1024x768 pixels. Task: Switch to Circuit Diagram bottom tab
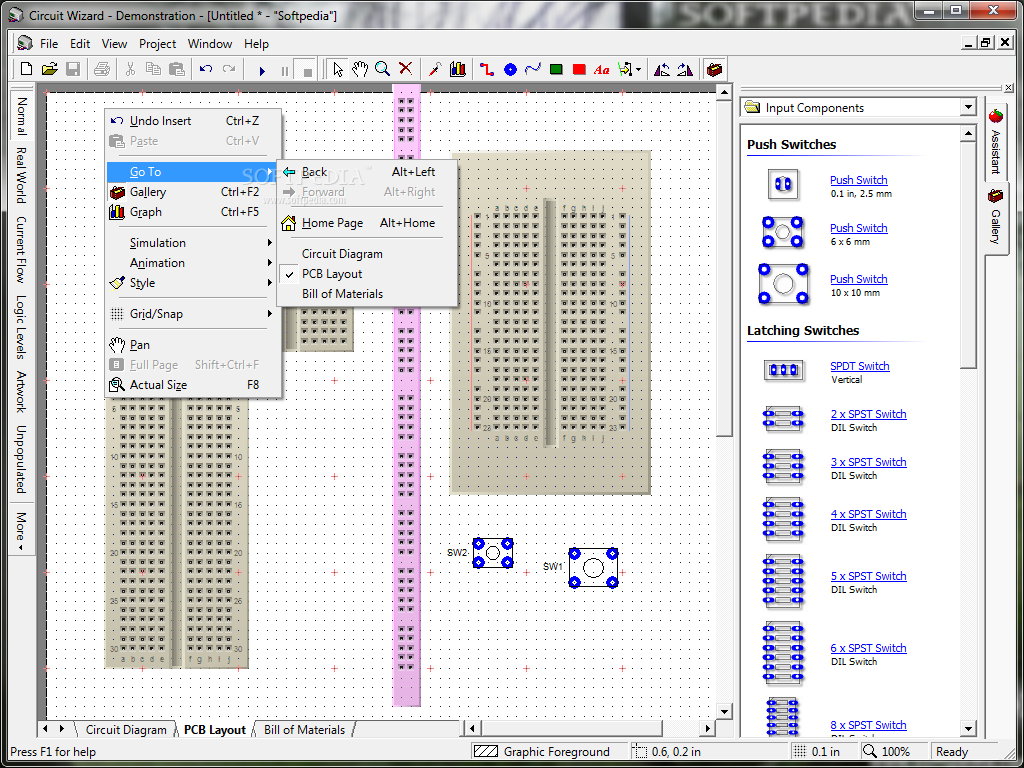pyautogui.click(x=126, y=730)
